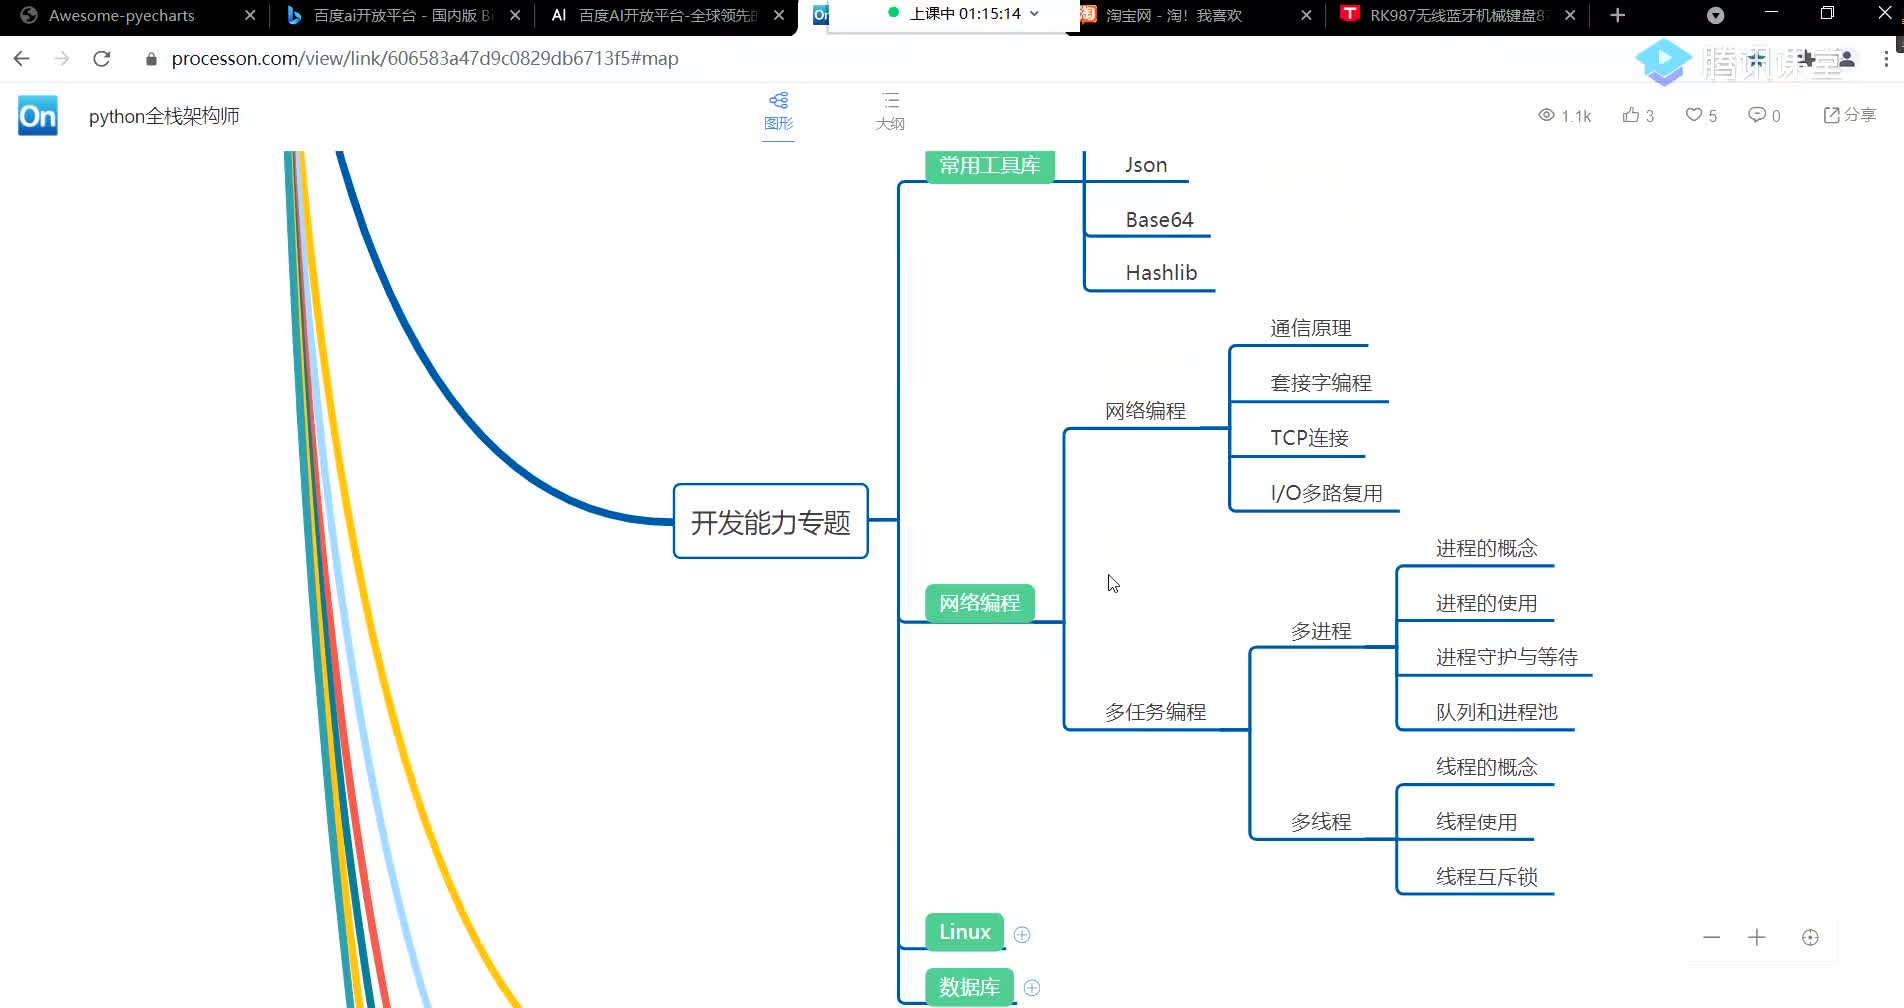Viewport: 1904px width, 1008px height.
Task: Open the browser three-dot menu
Action: [x=1886, y=59]
